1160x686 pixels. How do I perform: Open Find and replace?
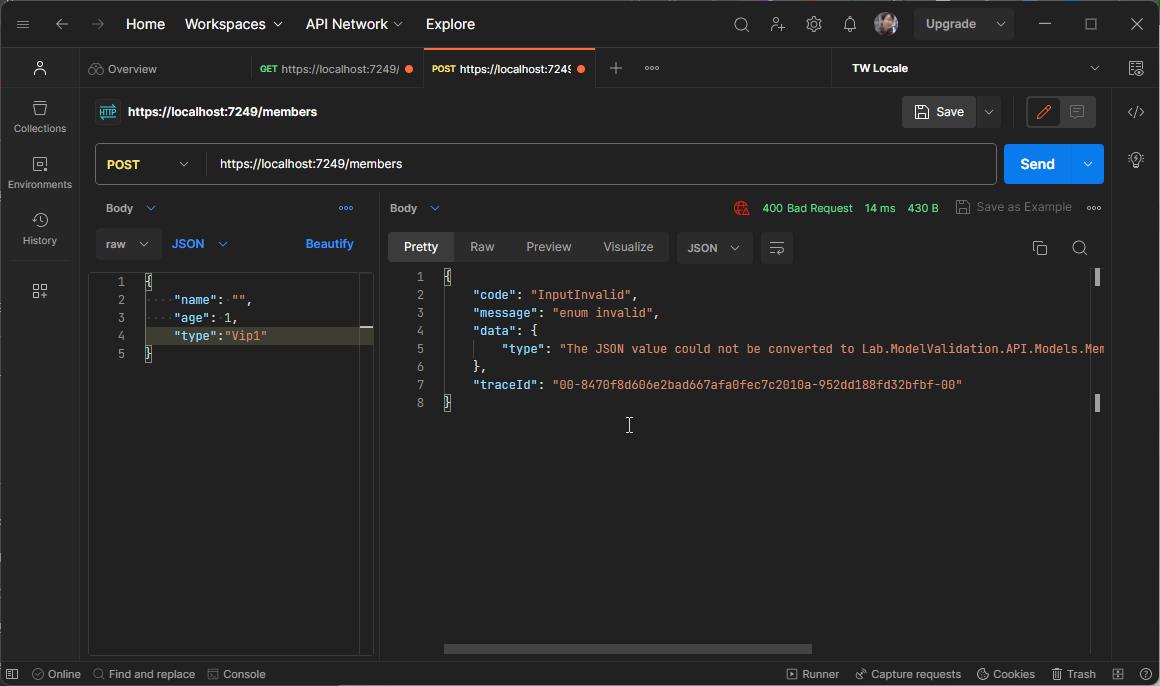click(x=144, y=674)
